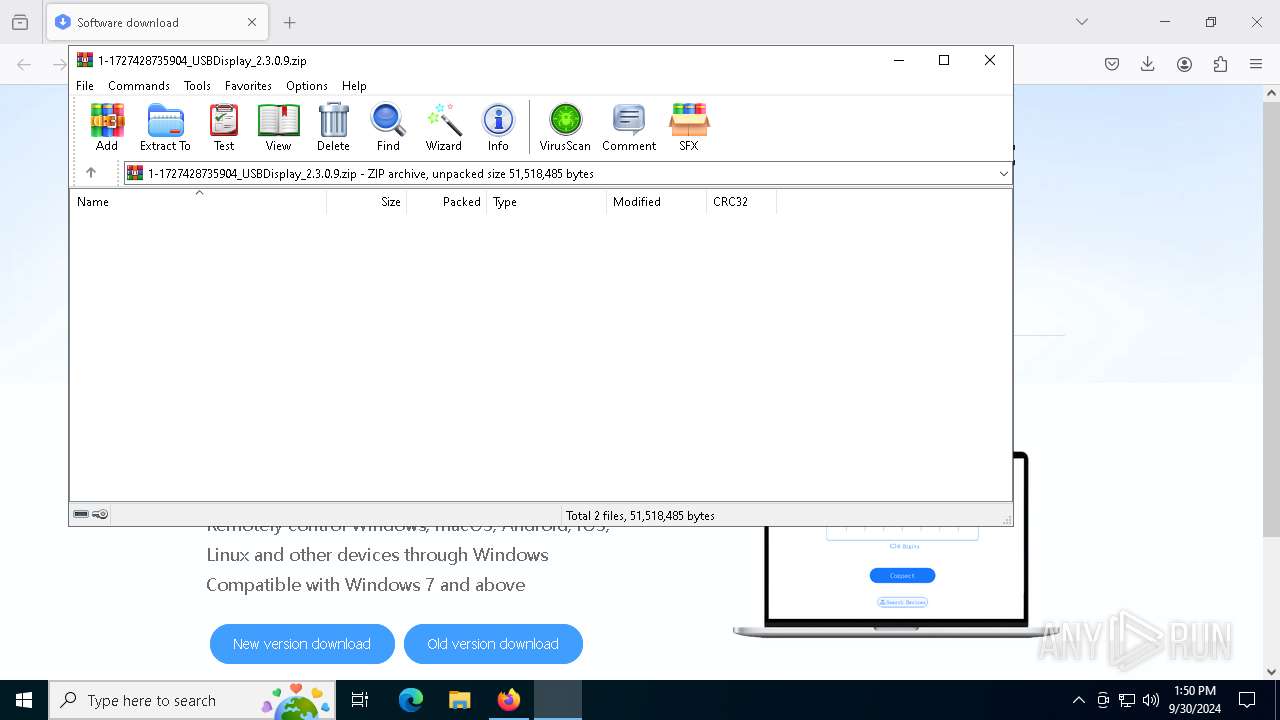Sort by the Modified column header

[x=657, y=202]
